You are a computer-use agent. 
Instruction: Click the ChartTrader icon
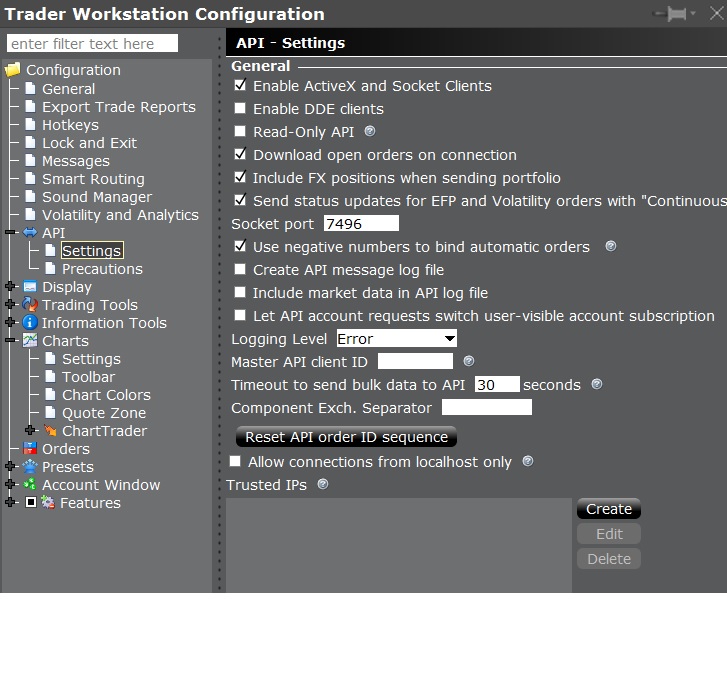tap(50, 431)
